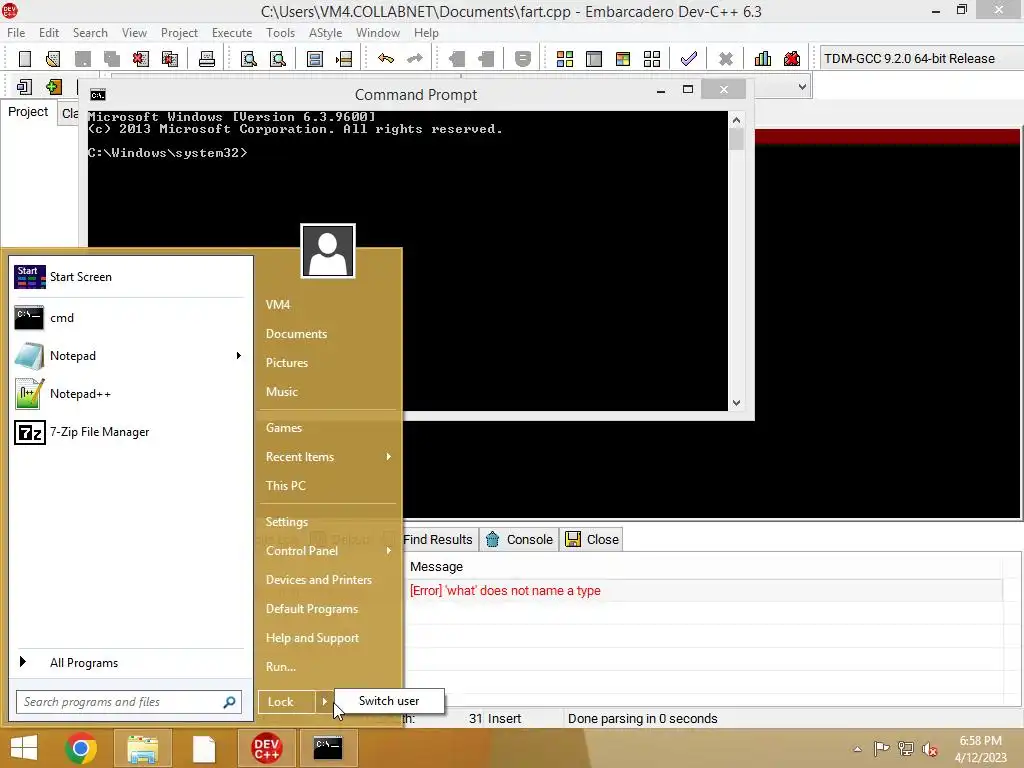This screenshot has width=1024, height=768.
Task: Click the Save All icon
Action: tap(112, 59)
